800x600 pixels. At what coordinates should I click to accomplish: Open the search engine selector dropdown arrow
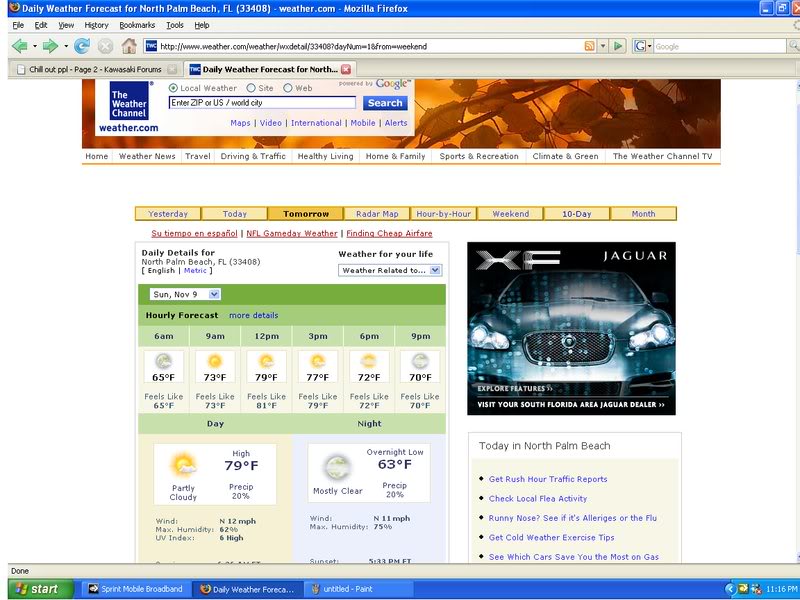click(649, 46)
